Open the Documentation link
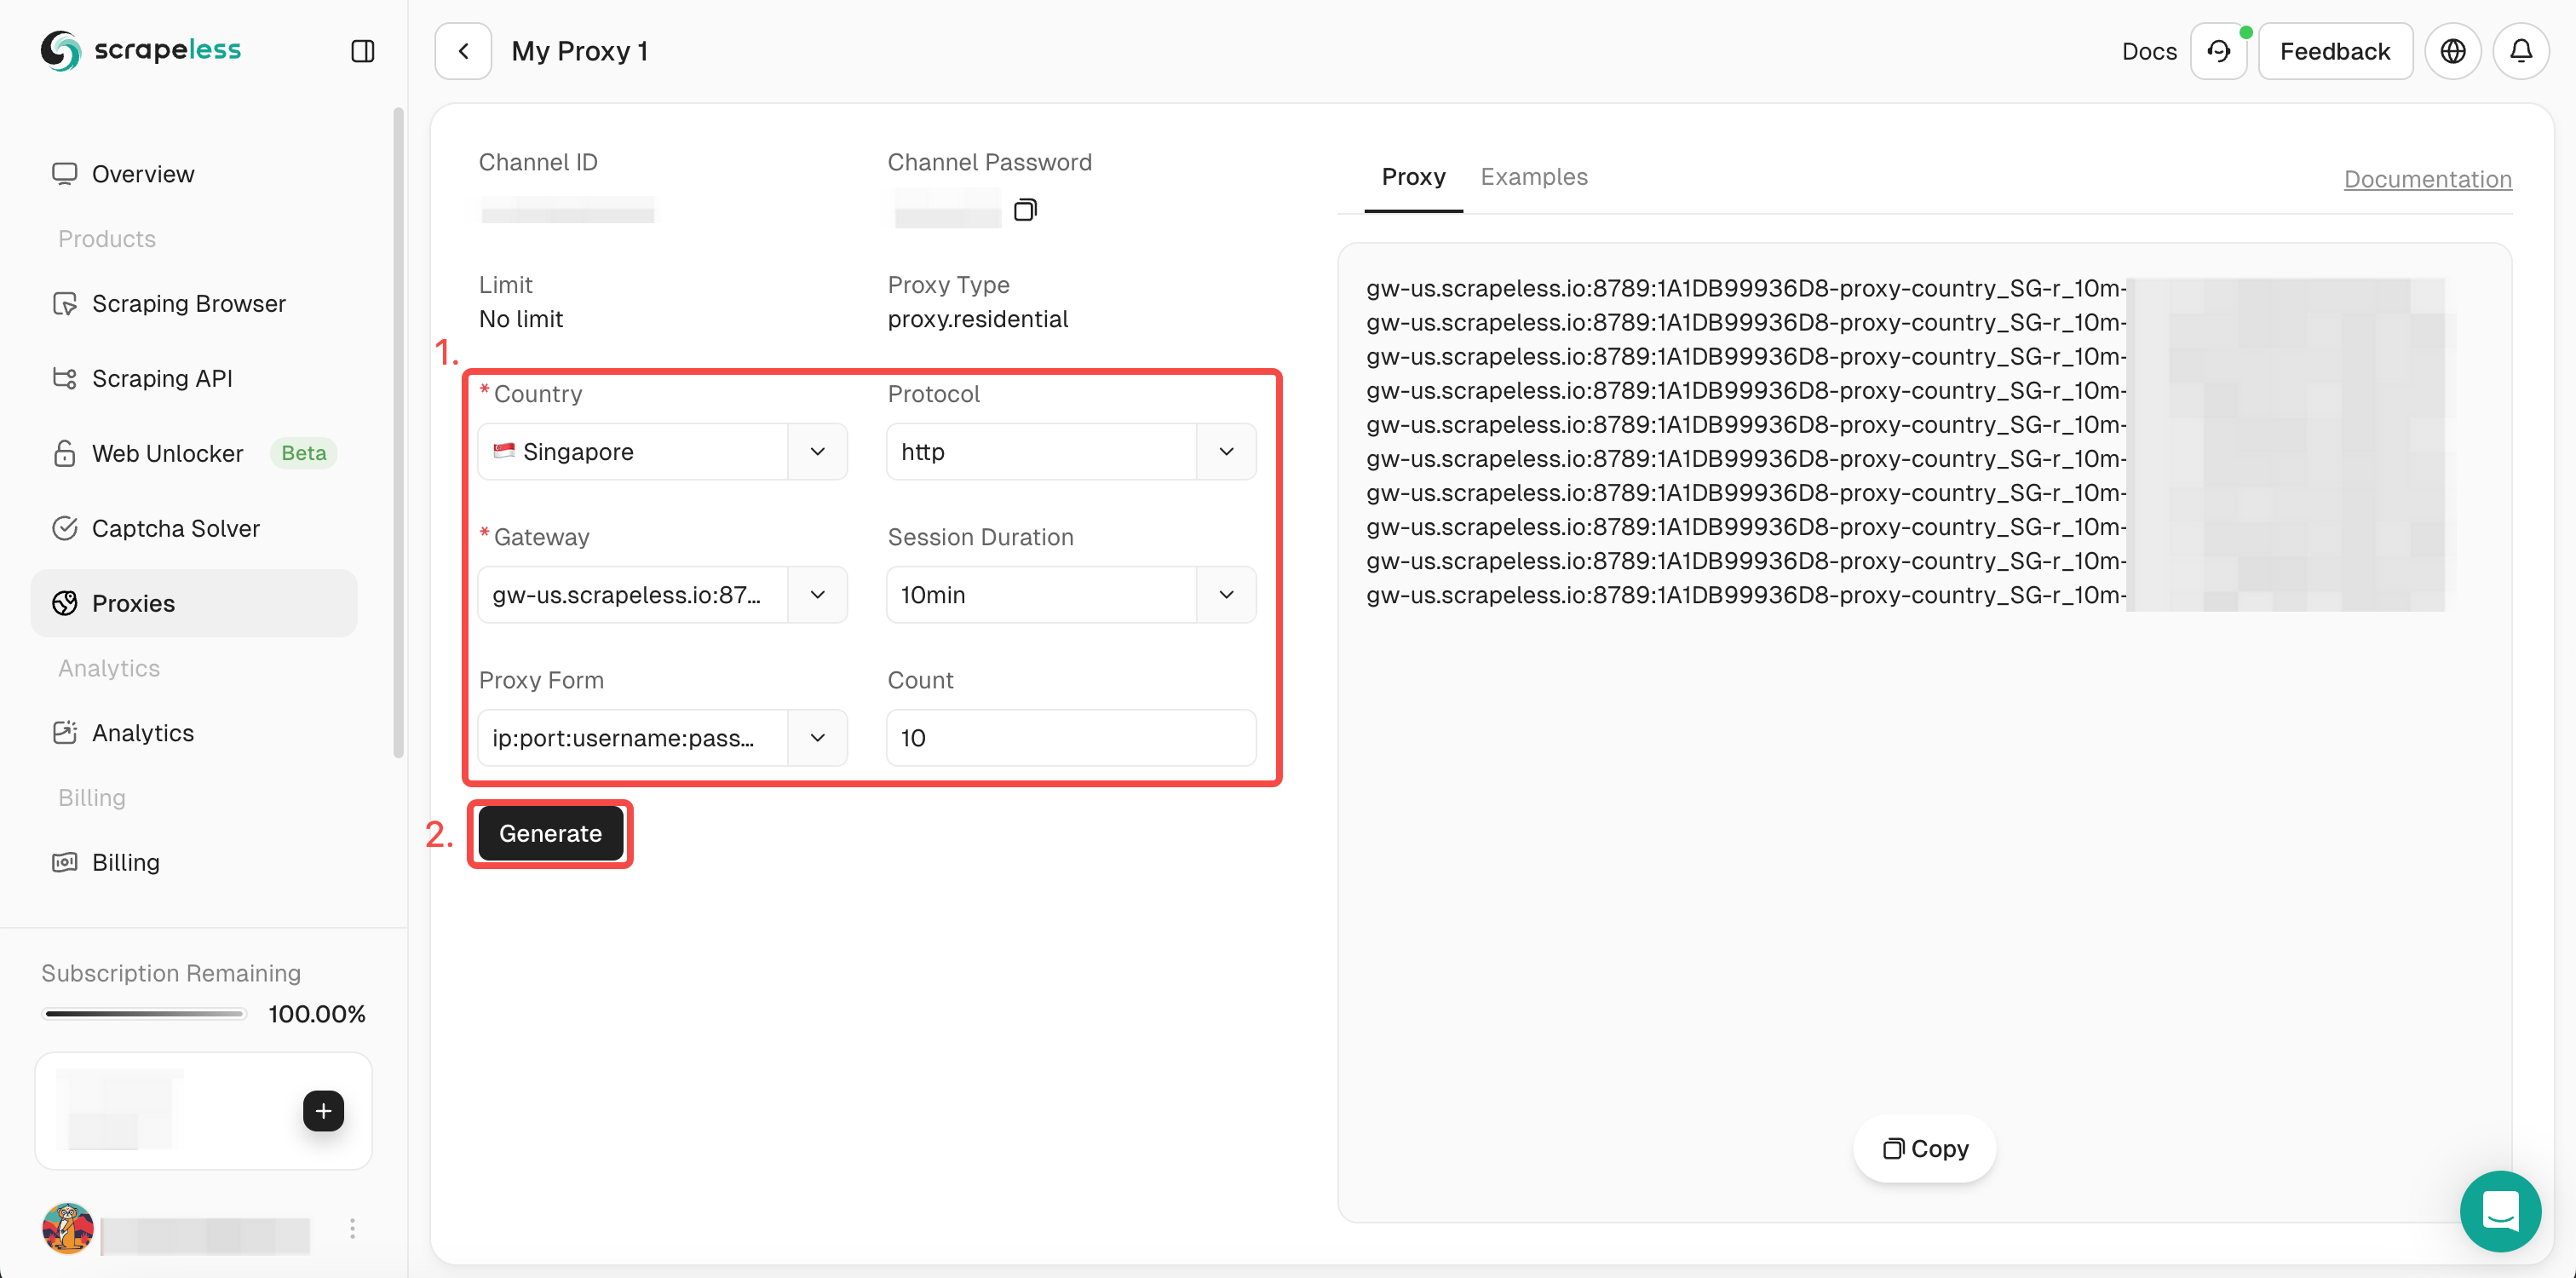The width and height of the screenshot is (2576, 1278). click(x=2427, y=179)
